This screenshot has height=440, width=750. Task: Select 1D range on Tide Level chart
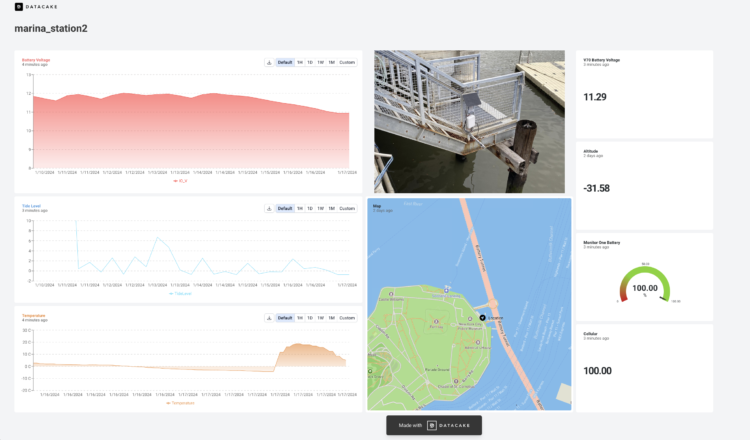coord(310,209)
